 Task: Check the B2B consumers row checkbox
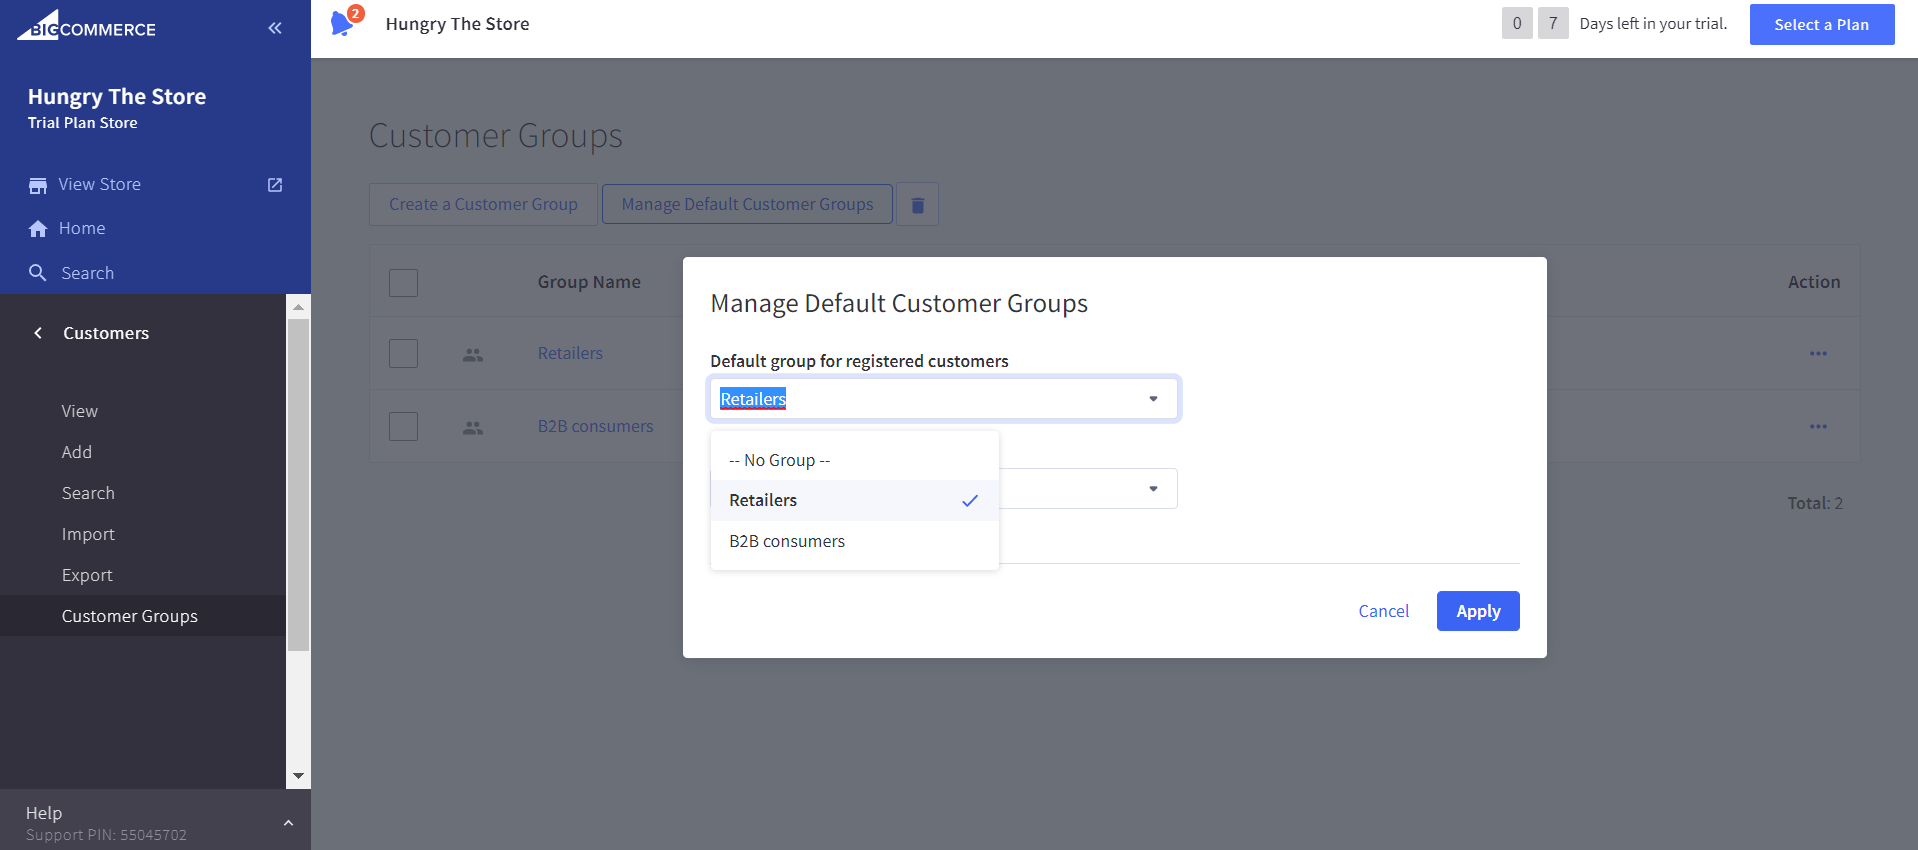tap(403, 427)
